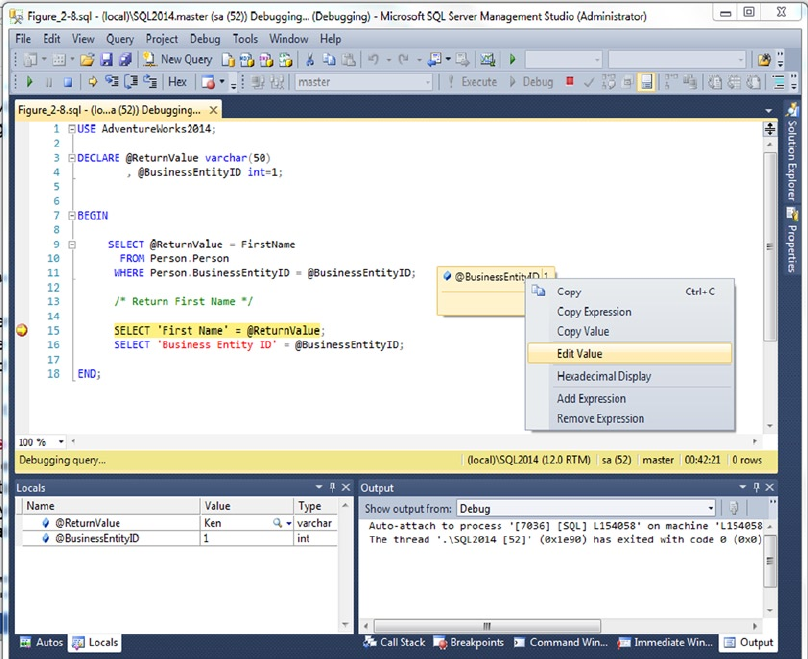Switch to the Autos tab
The image size is (808, 659).
click(41, 643)
